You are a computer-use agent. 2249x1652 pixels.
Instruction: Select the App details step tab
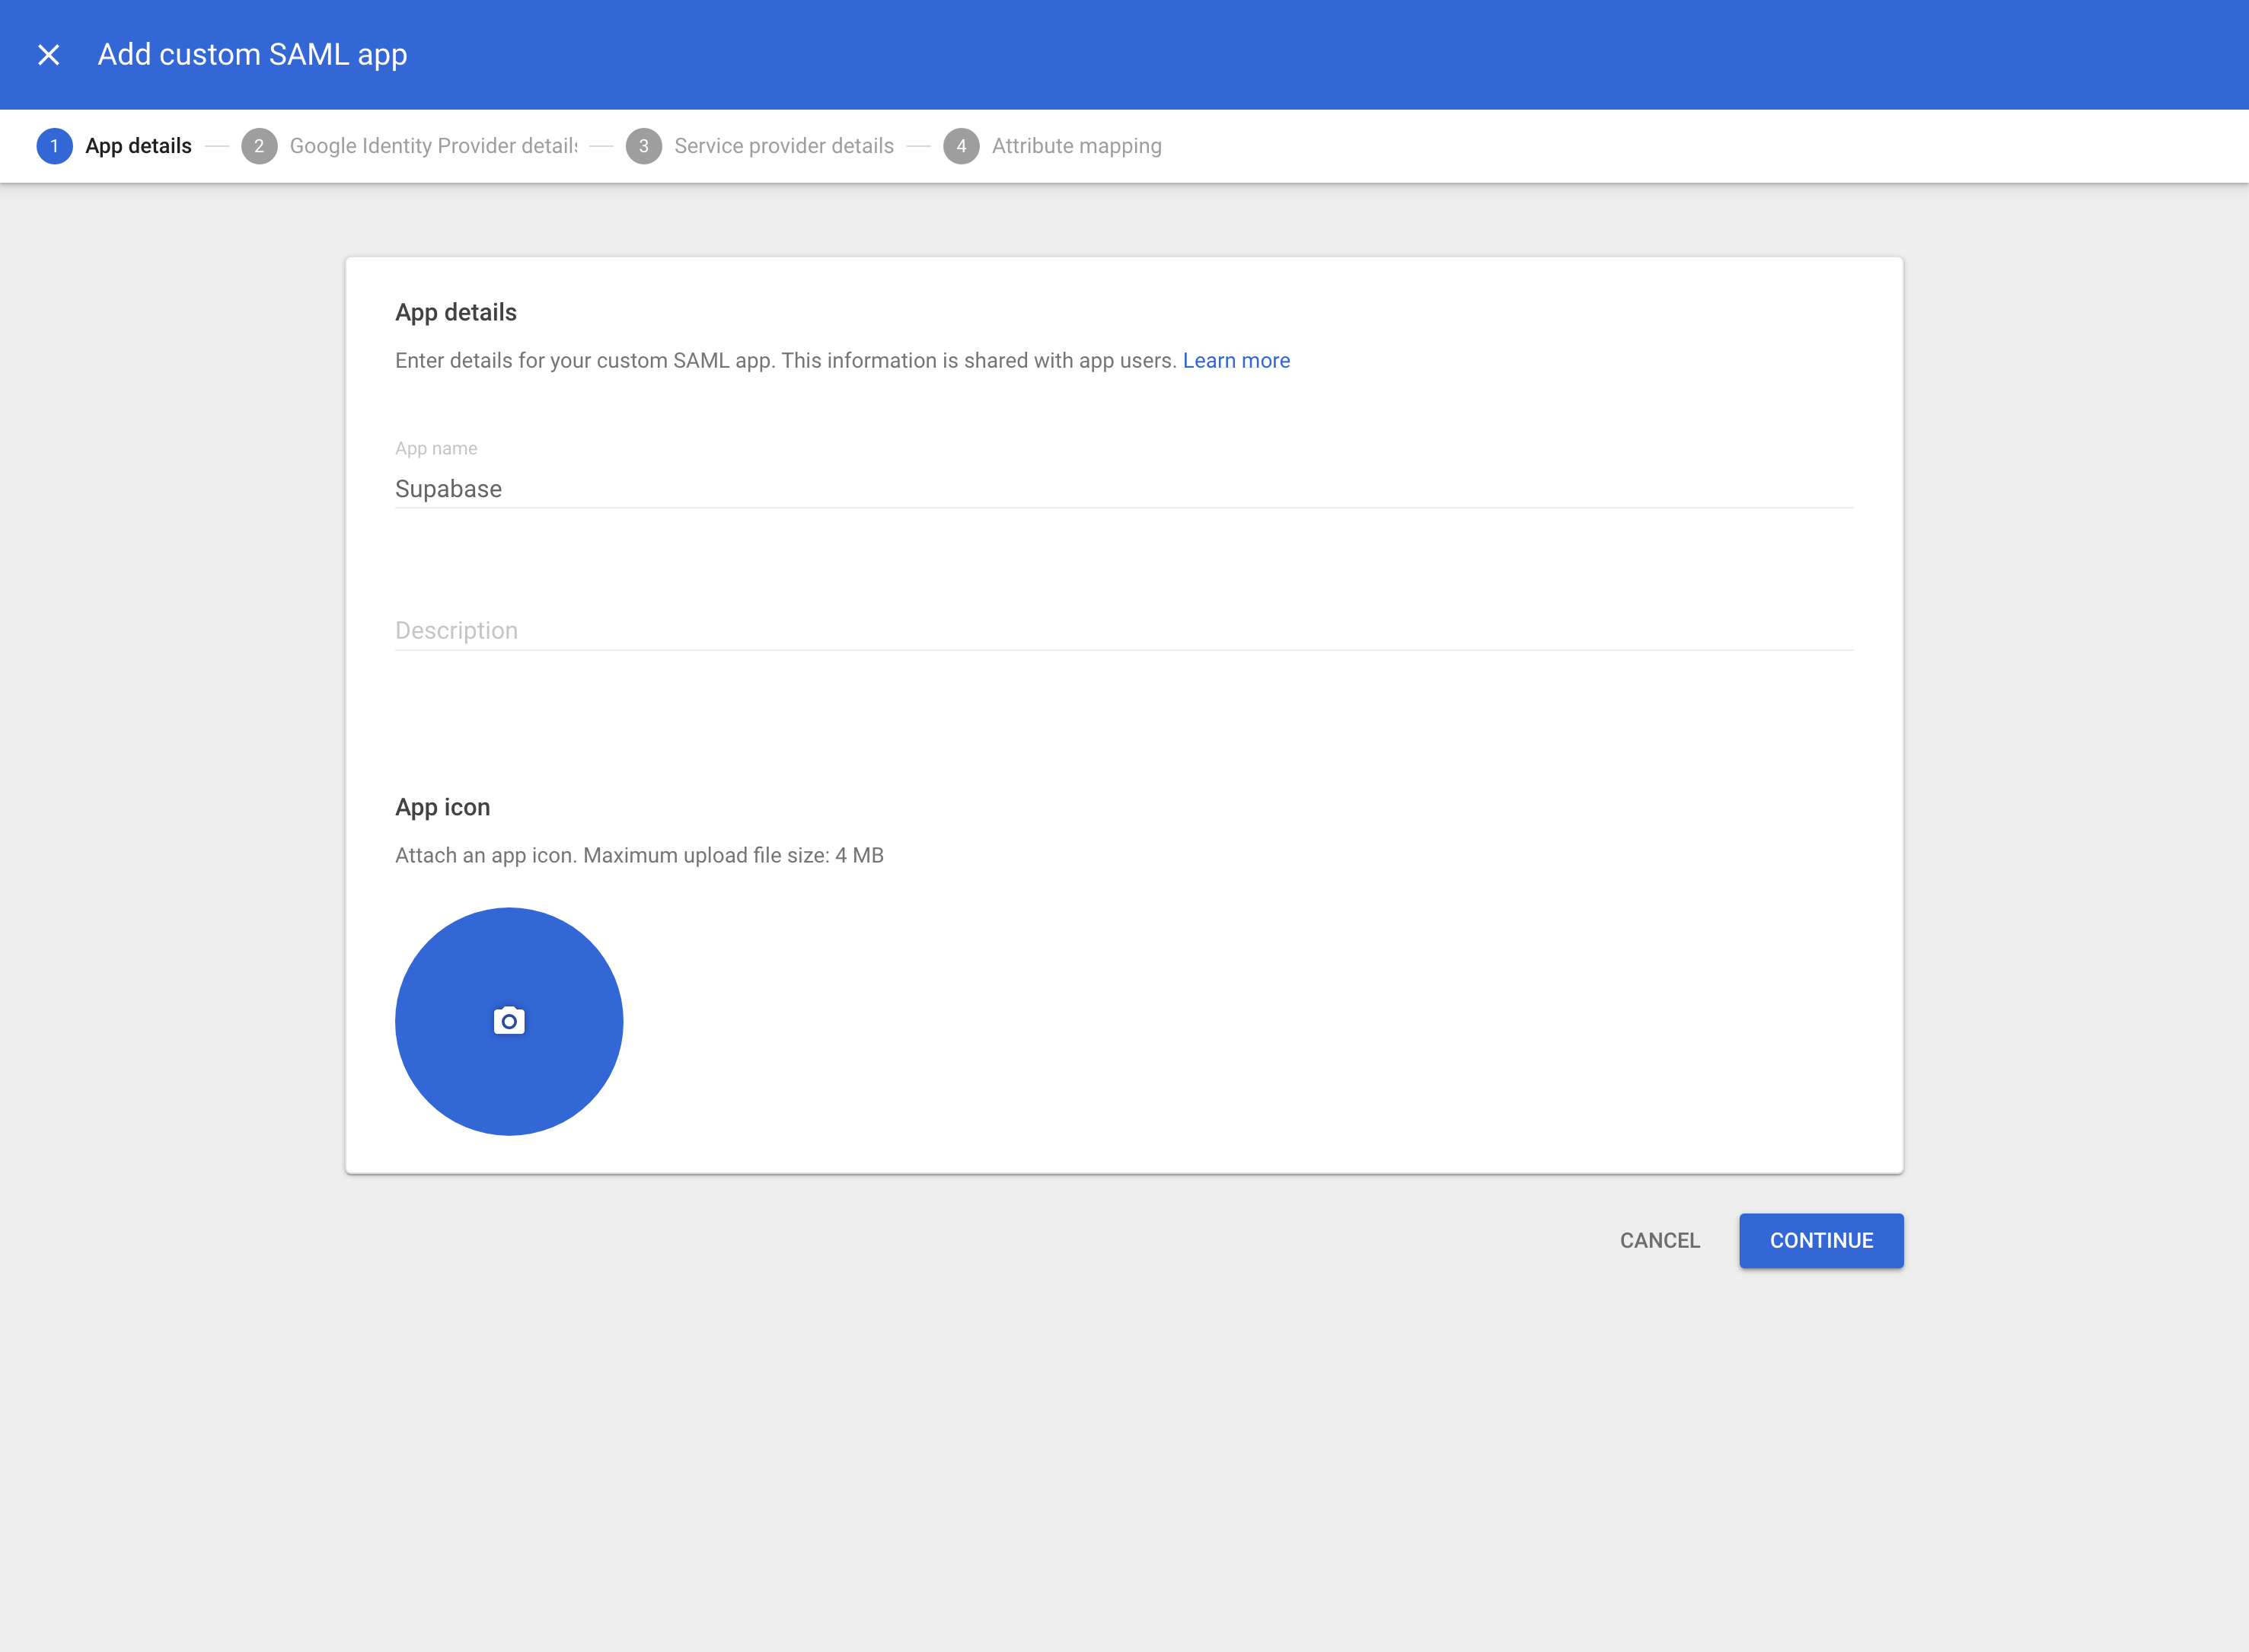136,145
